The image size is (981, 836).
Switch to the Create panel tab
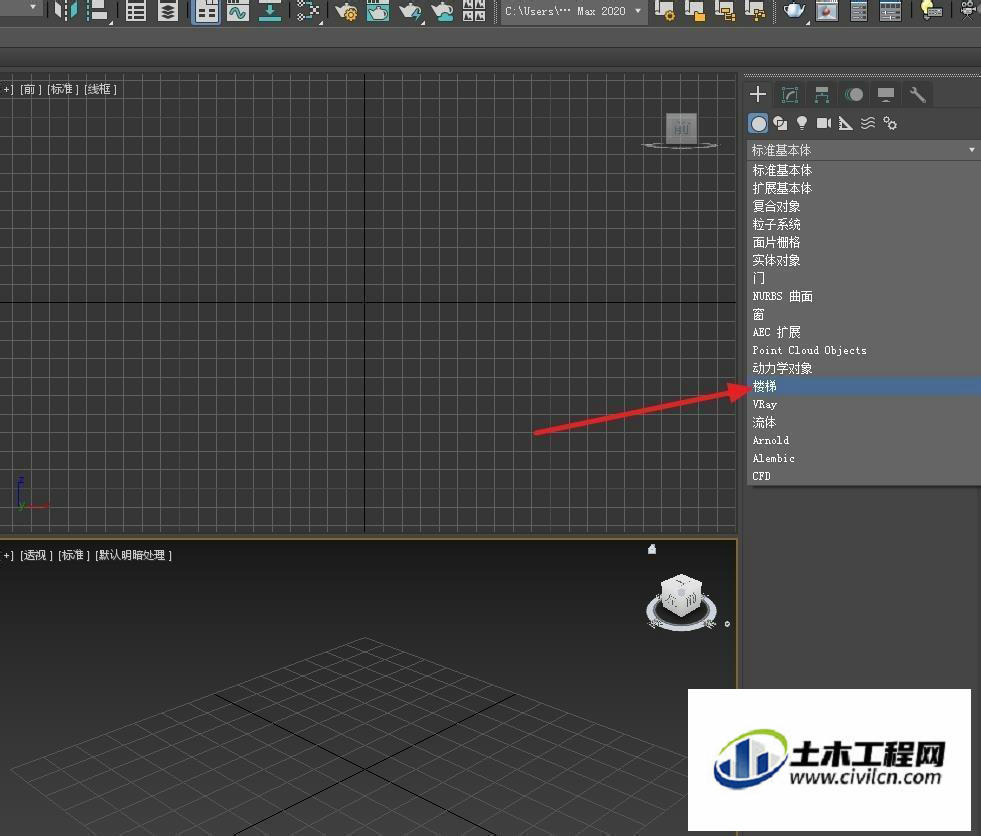pyautogui.click(x=758, y=94)
